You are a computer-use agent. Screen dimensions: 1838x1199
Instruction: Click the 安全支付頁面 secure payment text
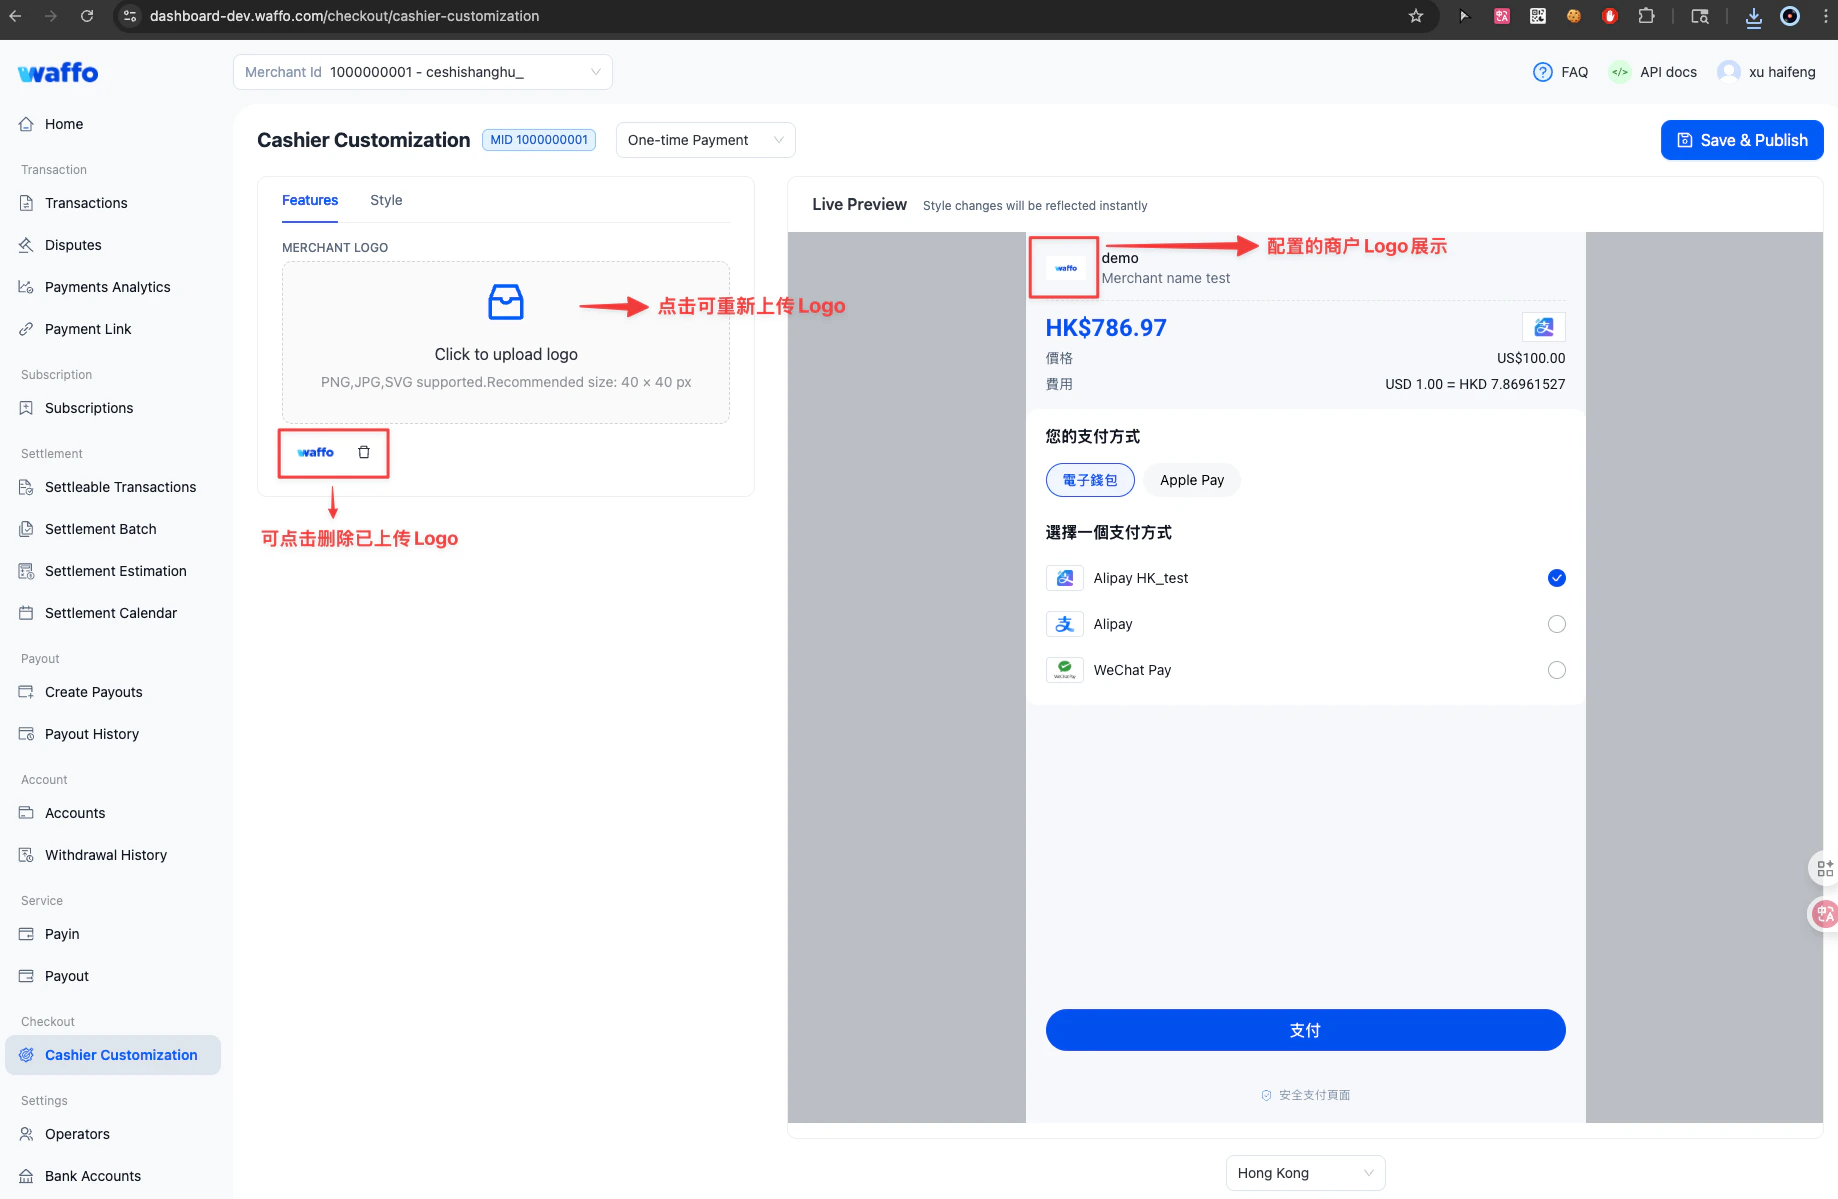click(1314, 1095)
